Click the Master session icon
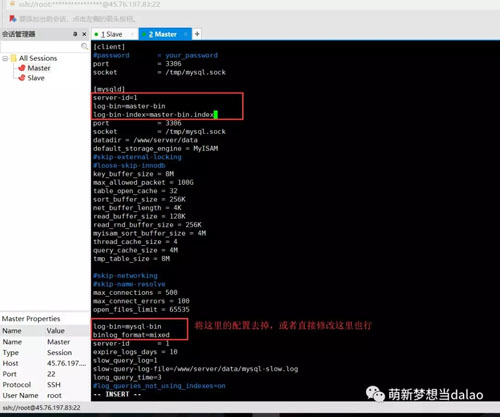Image resolution: width=500 pixels, height=417 pixels. [x=22, y=68]
